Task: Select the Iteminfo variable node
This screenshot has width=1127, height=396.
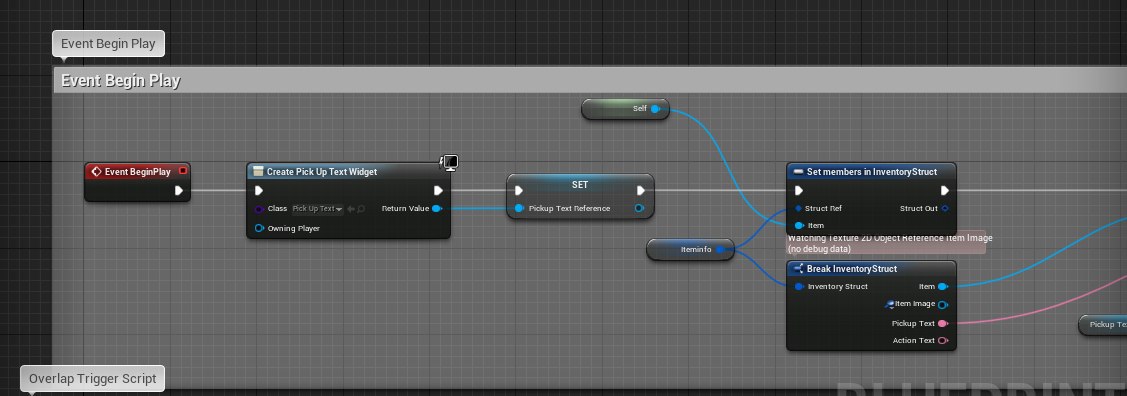Action: [x=690, y=250]
